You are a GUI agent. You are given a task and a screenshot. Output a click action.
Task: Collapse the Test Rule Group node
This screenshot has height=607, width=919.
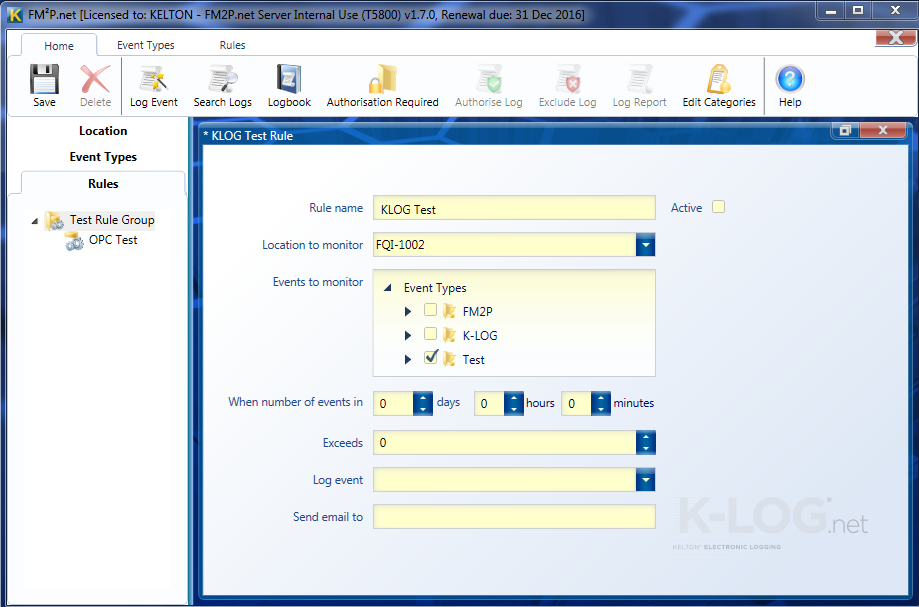coord(35,221)
